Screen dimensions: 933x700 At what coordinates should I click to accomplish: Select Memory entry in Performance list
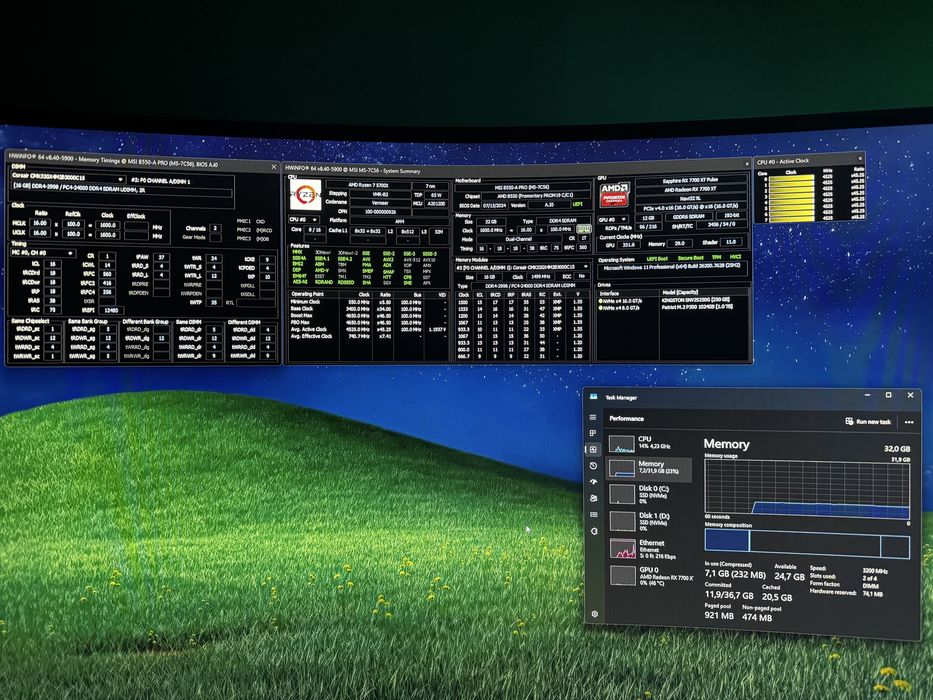(650, 468)
